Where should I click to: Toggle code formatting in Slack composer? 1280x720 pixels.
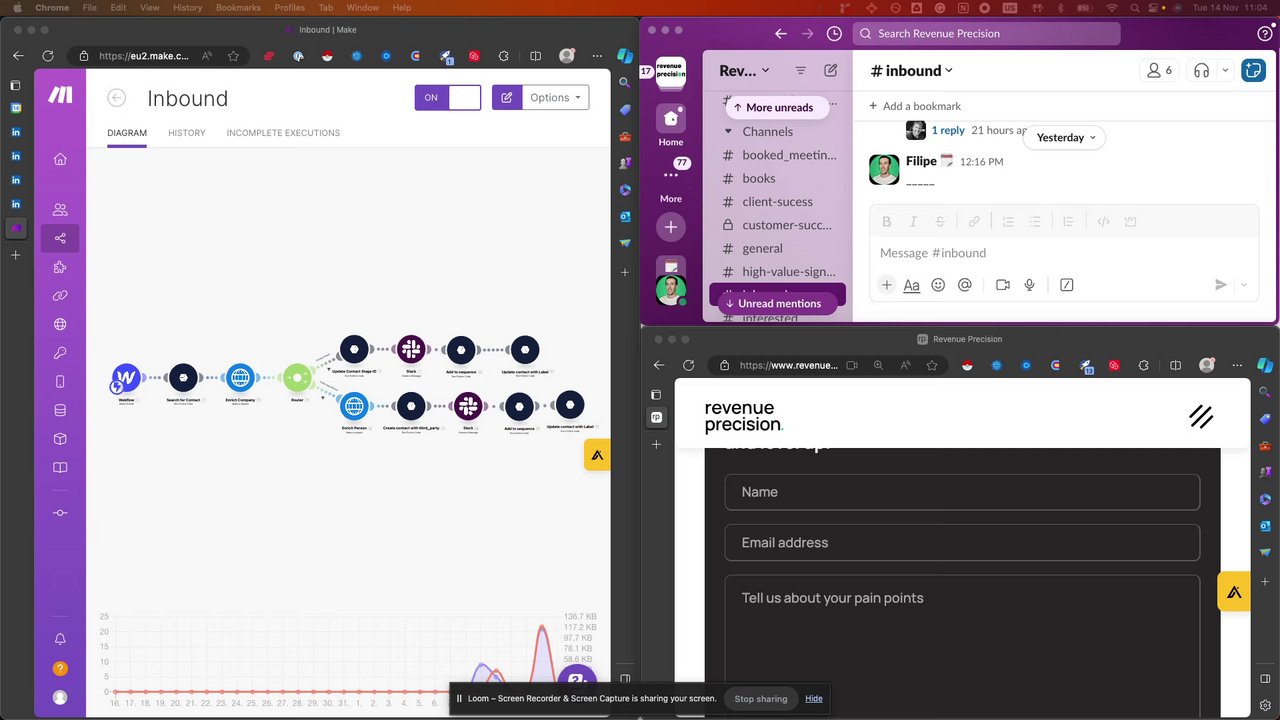pyautogui.click(x=1104, y=222)
